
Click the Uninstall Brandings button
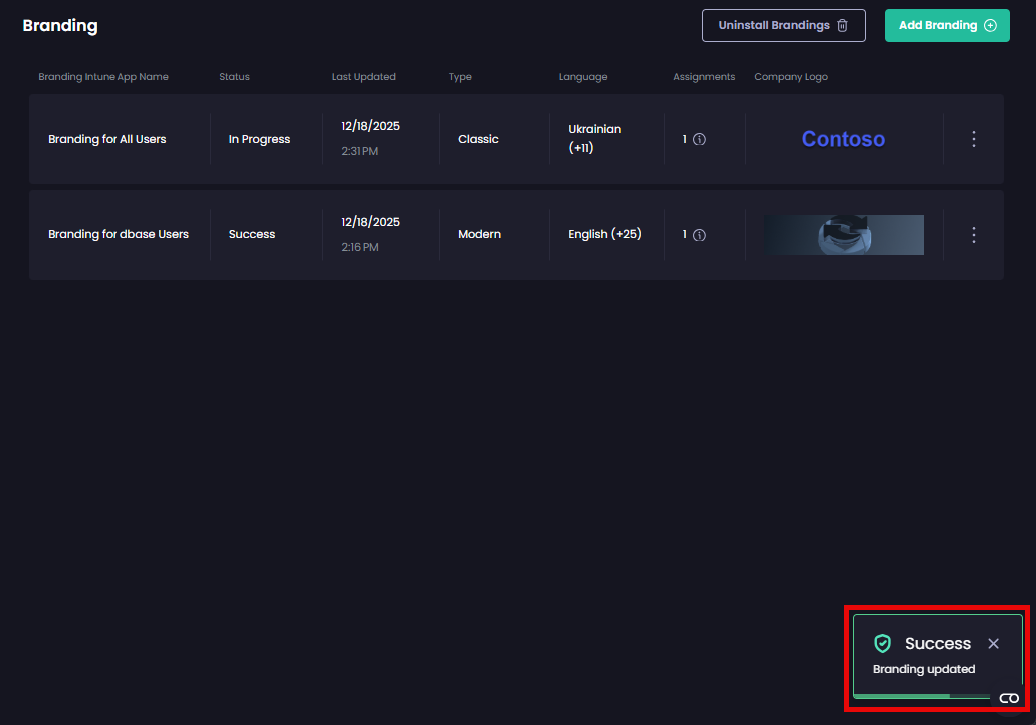click(783, 25)
